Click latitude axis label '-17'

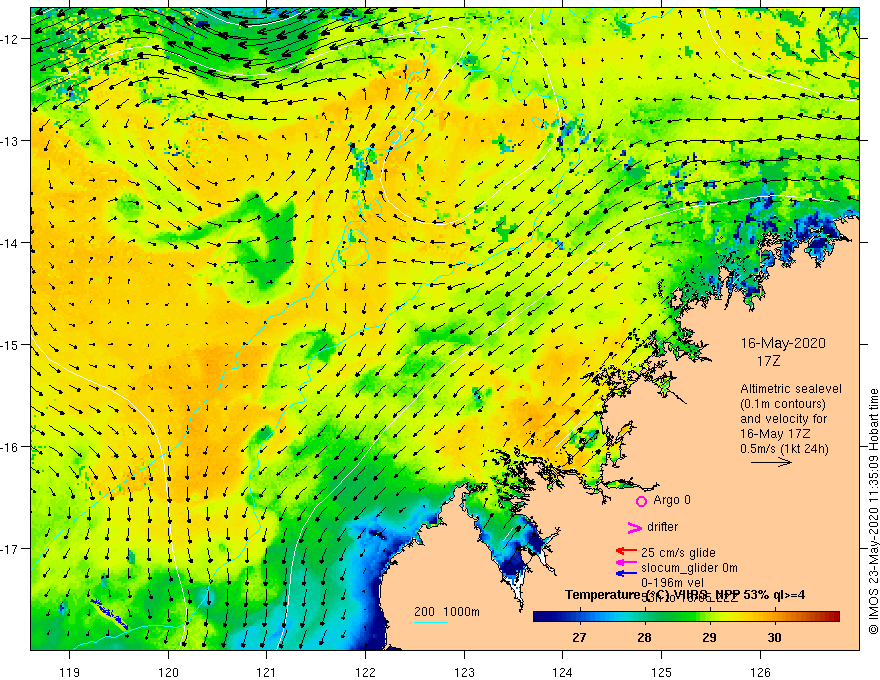[10, 549]
